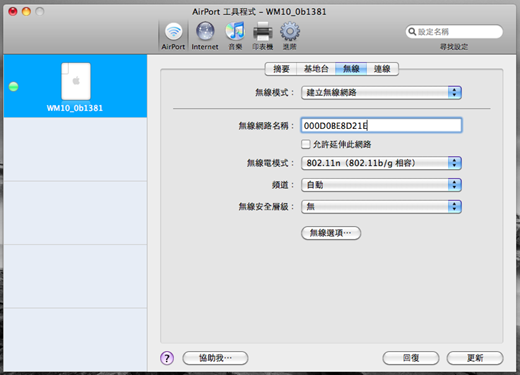
Task: Open the 音樂 (Music) toolbar pane
Action: point(235,36)
